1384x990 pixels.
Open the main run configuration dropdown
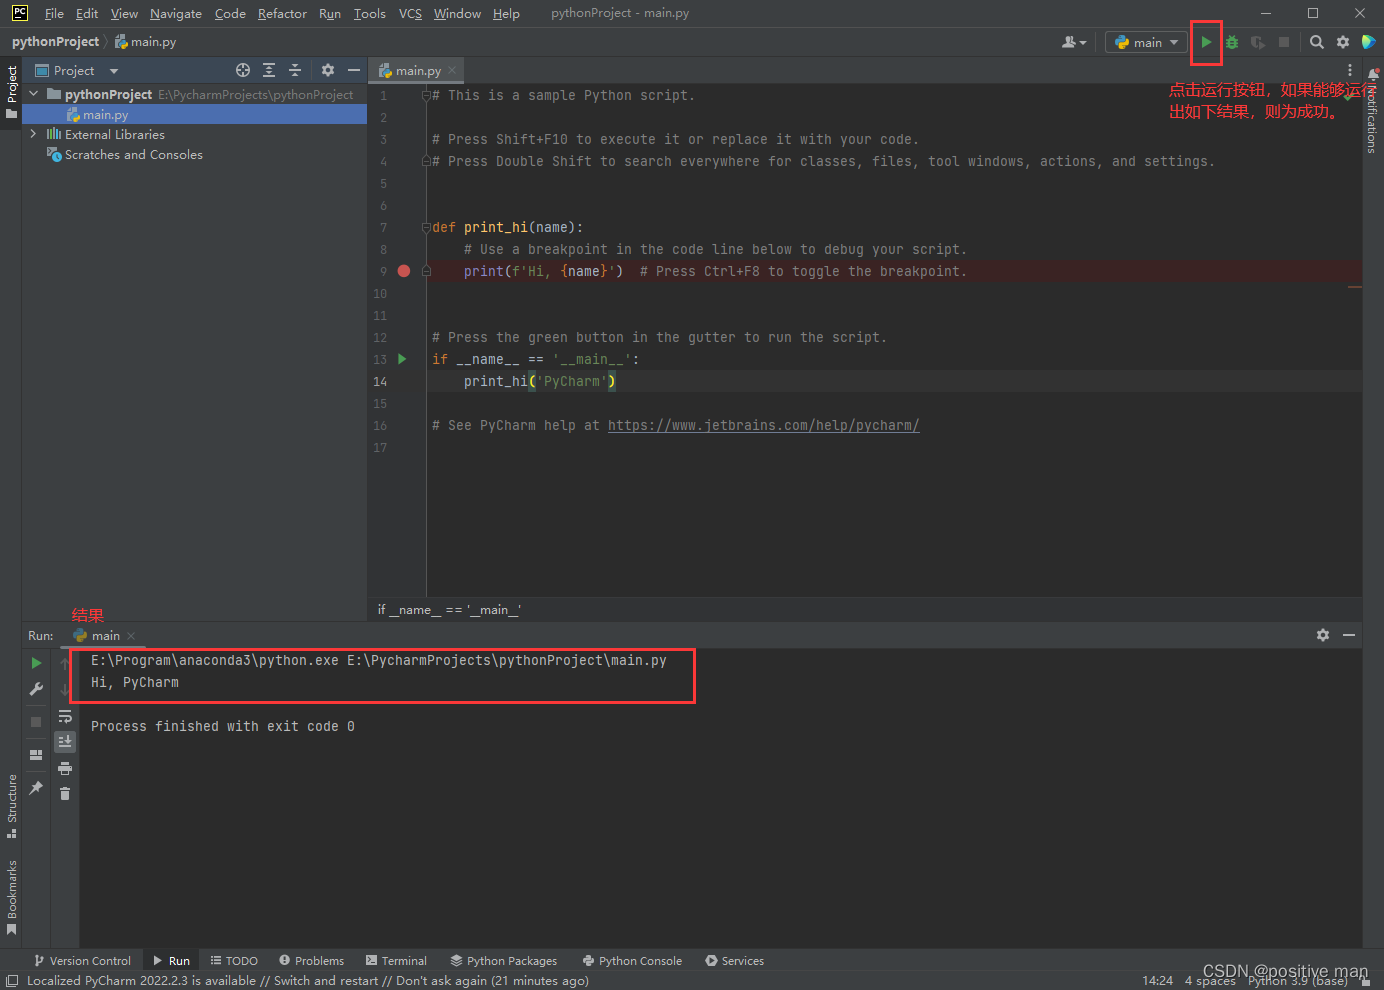(1146, 42)
